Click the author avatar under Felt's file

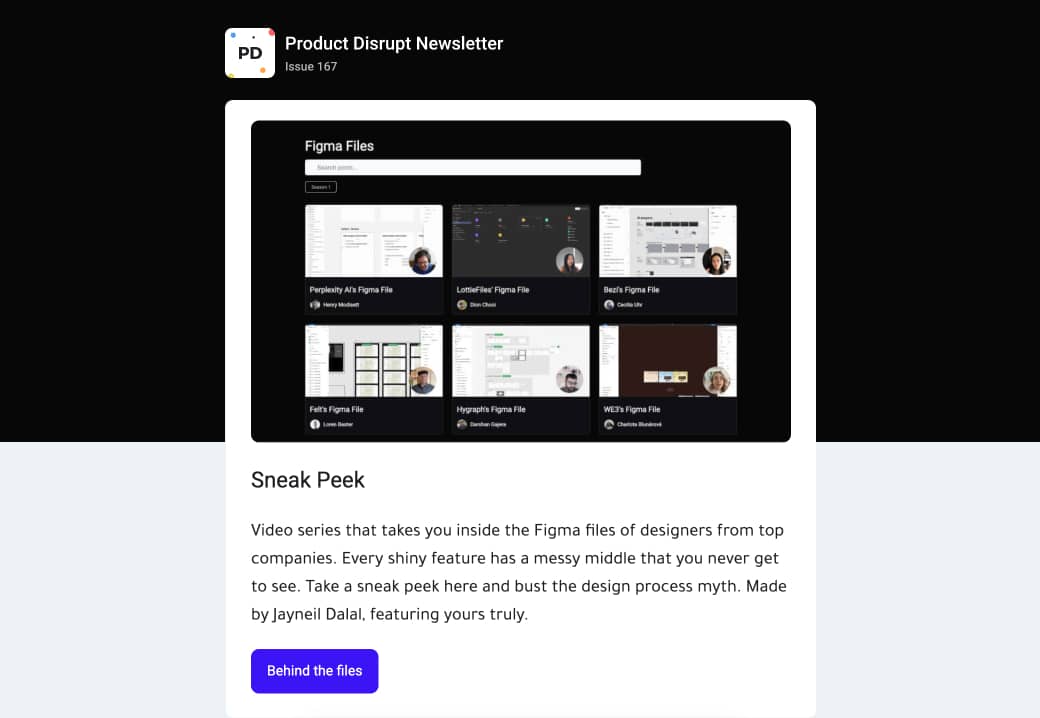315,424
